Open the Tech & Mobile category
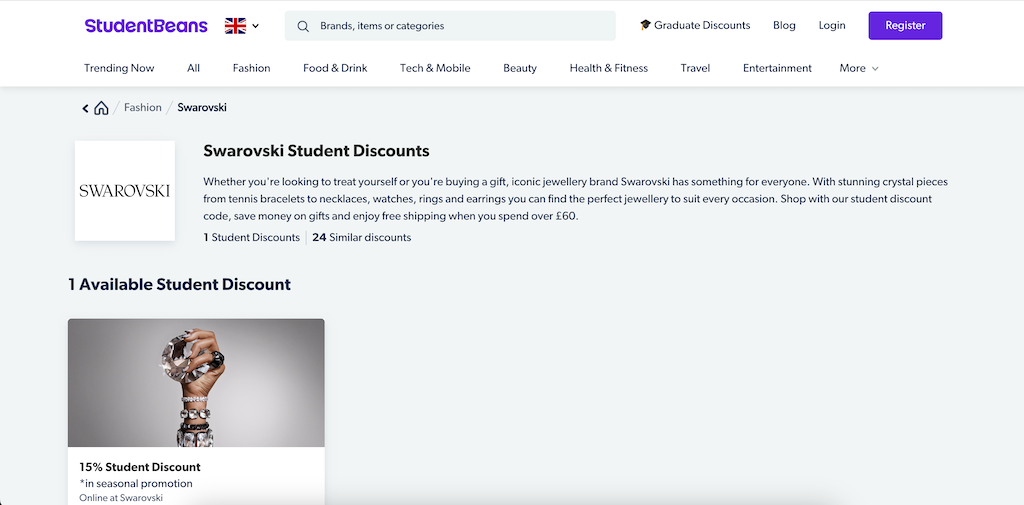The height and width of the screenshot is (505, 1024). pyautogui.click(x=435, y=68)
